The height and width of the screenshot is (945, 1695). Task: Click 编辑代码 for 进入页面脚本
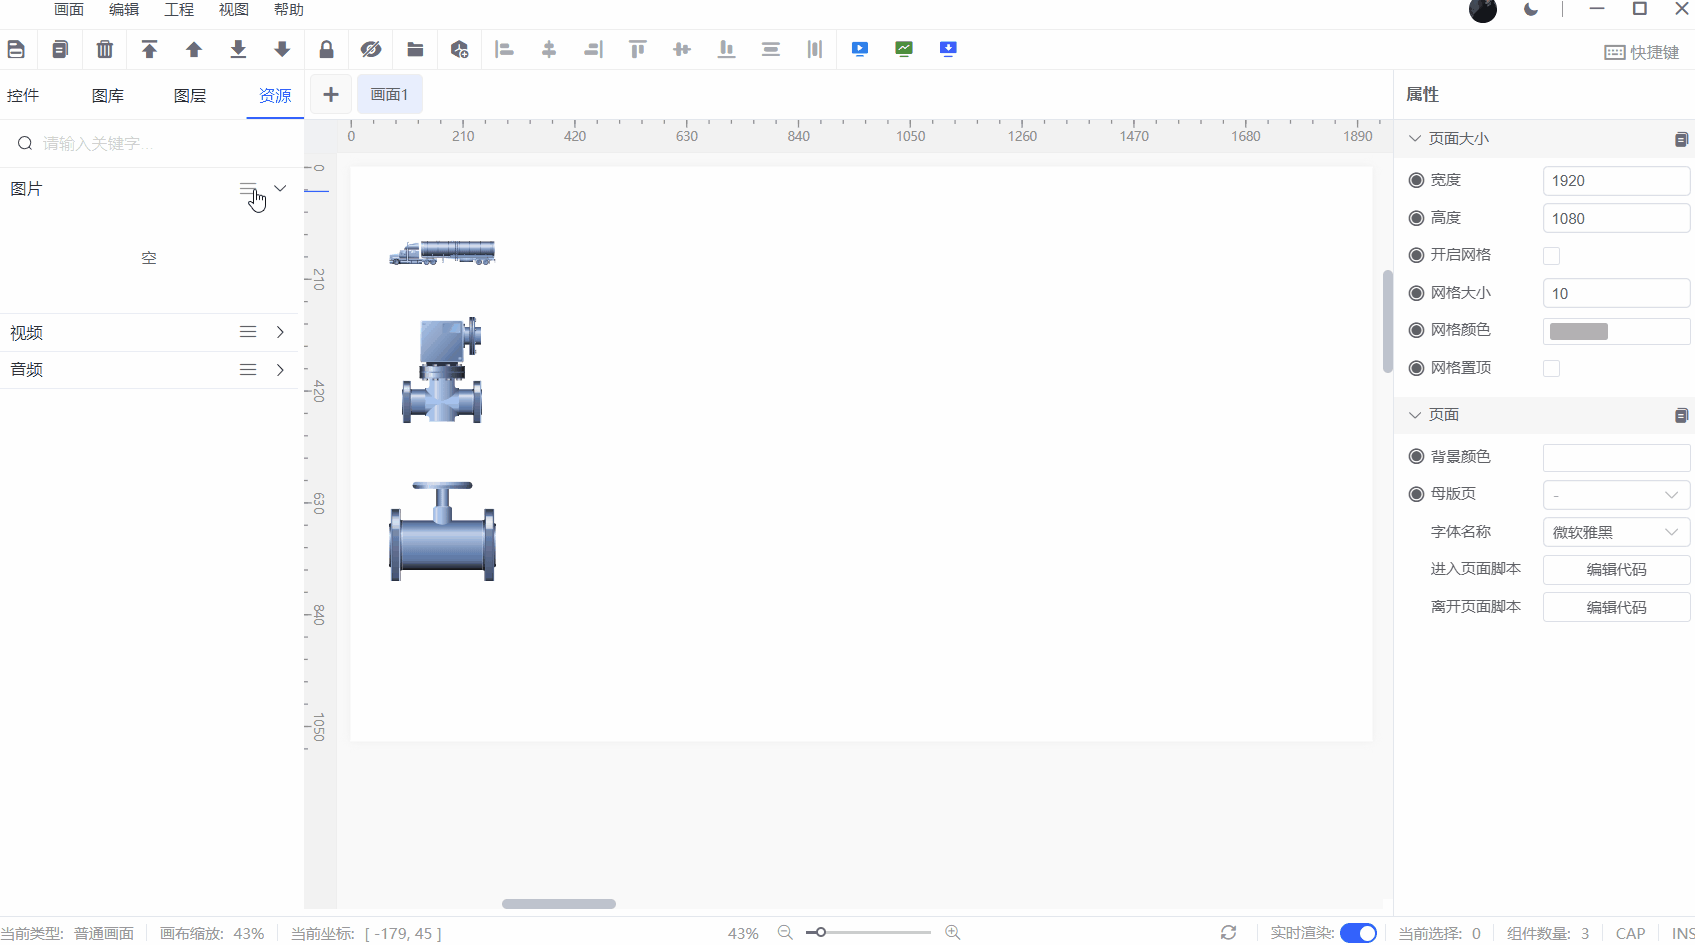click(x=1616, y=570)
